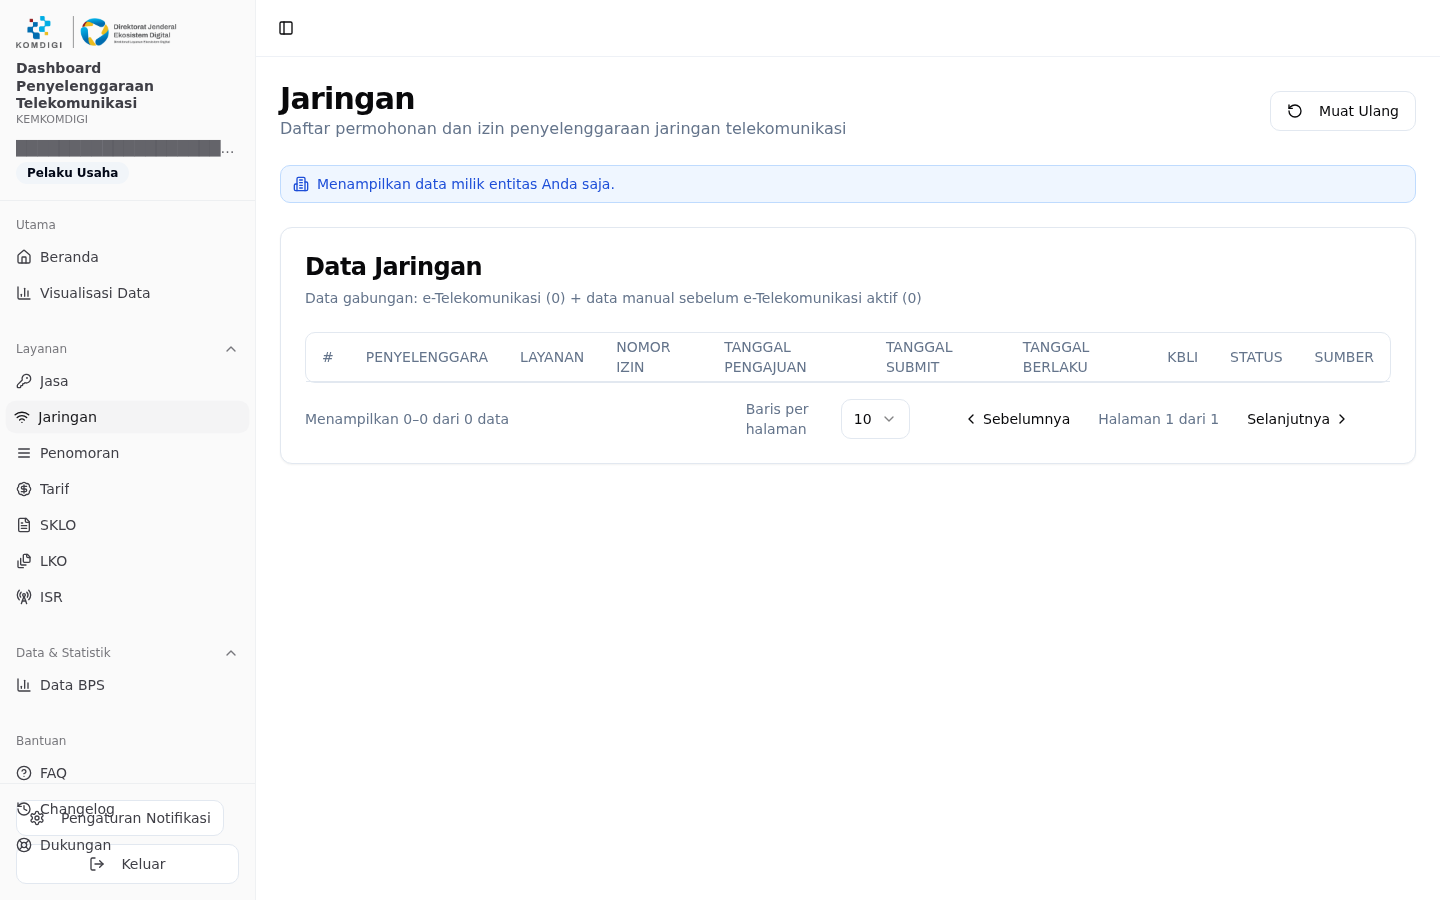Click the Keluar logout arrow icon
1440x900 pixels.
click(x=97, y=864)
